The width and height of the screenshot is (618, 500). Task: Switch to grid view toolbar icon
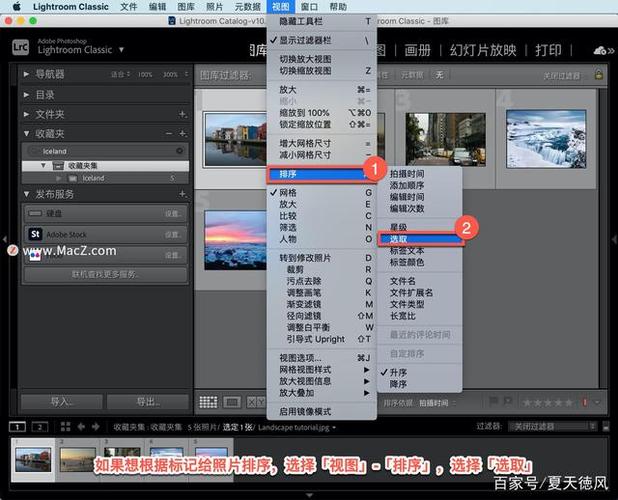click(208, 402)
